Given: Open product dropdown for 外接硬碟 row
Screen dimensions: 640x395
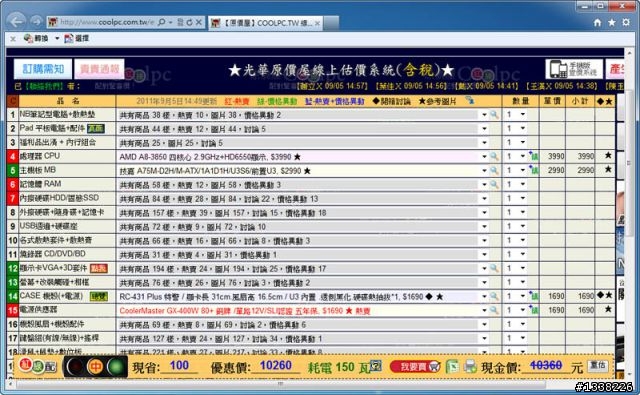Looking at the screenshot, I should [x=484, y=212].
